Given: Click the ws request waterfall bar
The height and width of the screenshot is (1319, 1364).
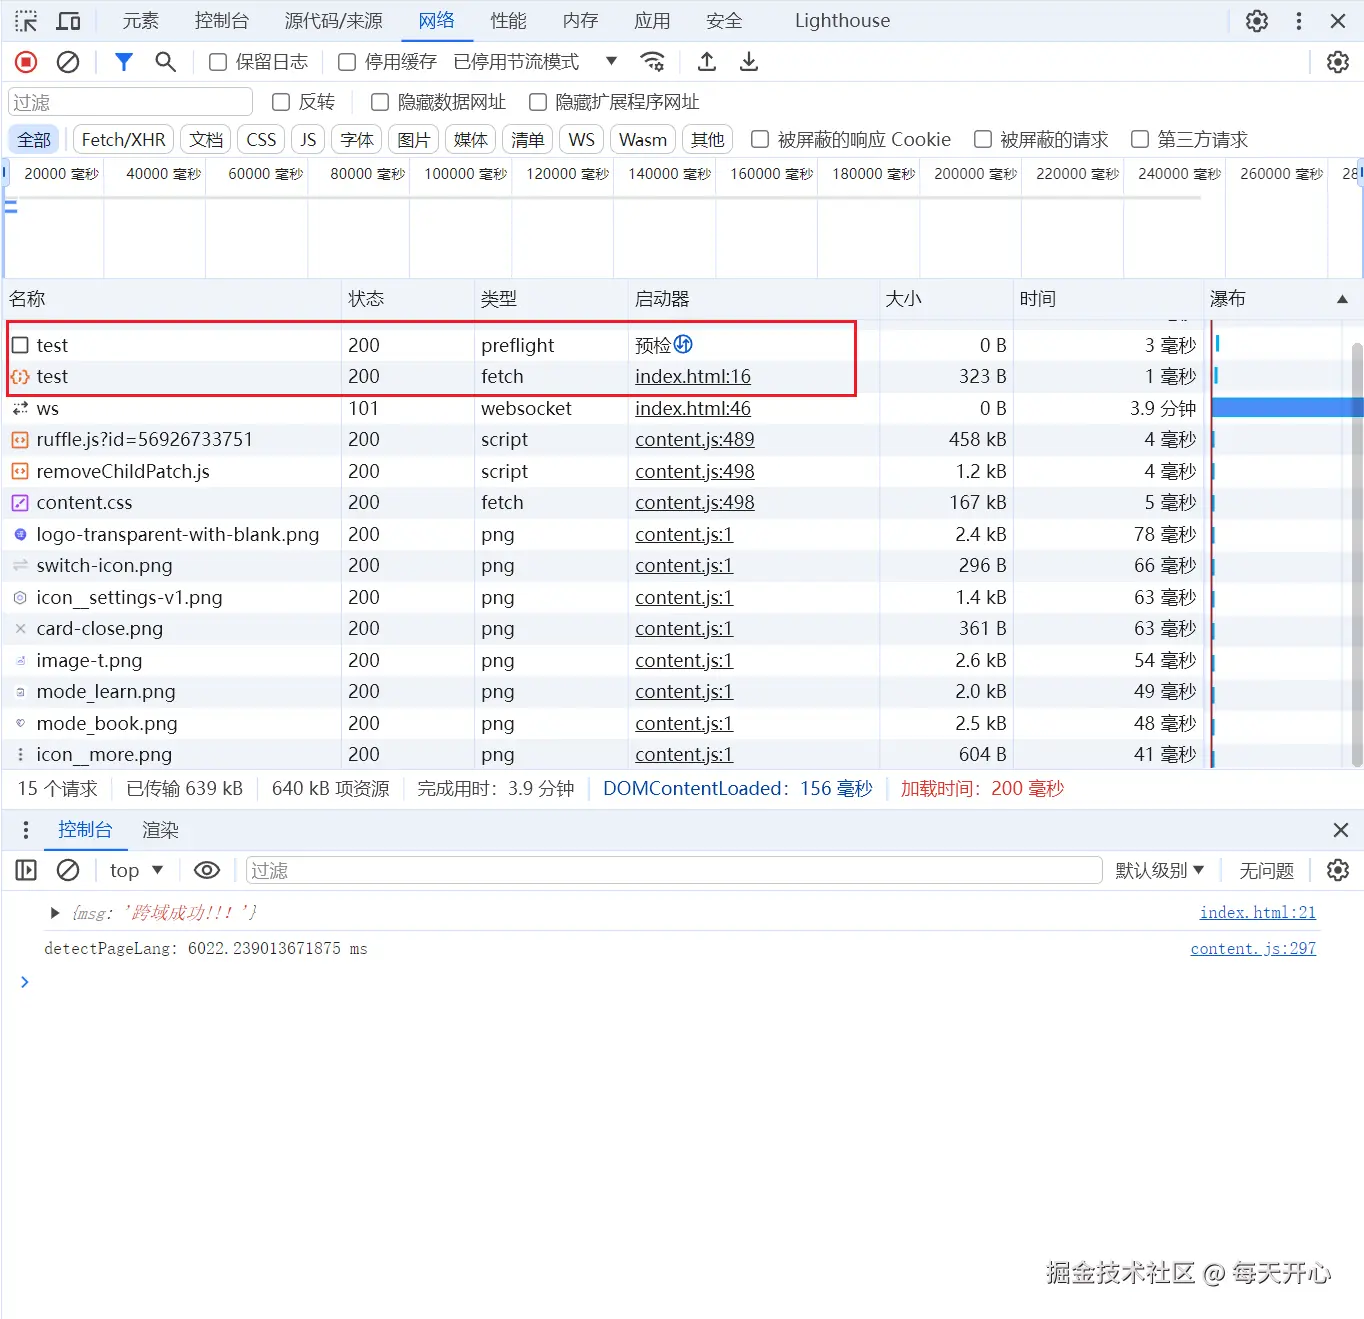Looking at the screenshot, I should pos(1288,408).
